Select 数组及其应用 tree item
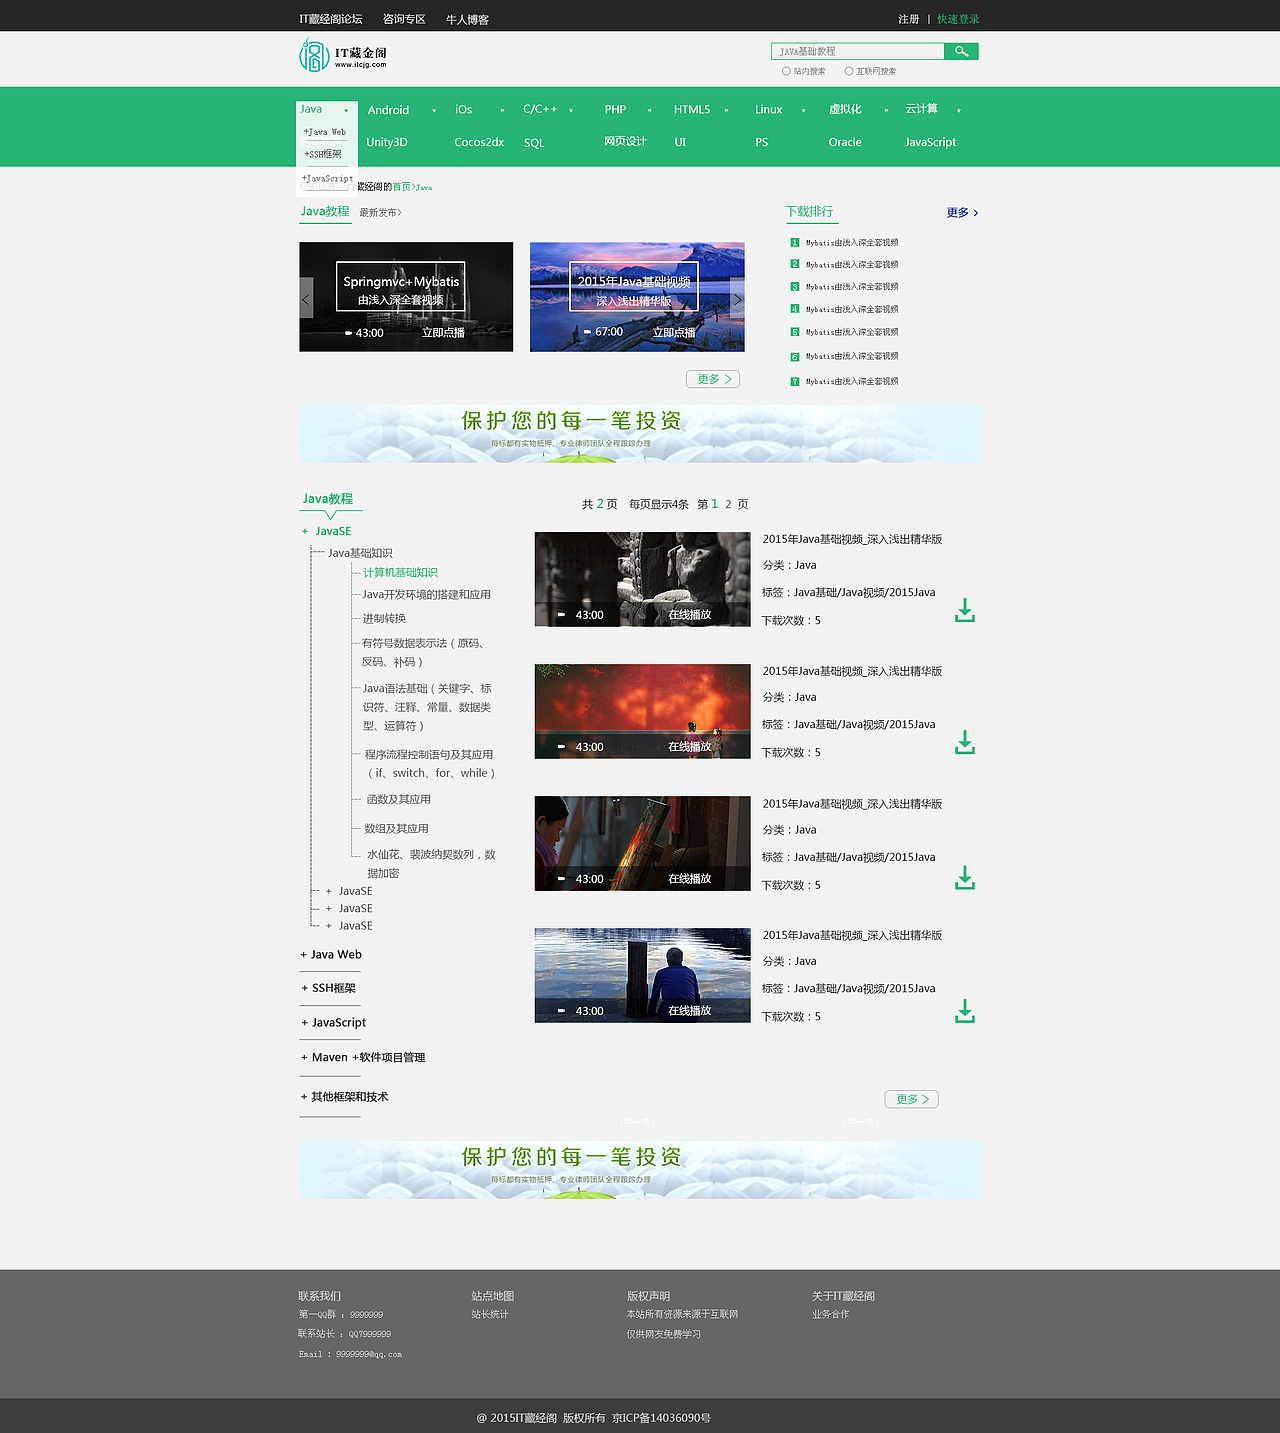Viewport: 1280px width, 1433px height. click(396, 828)
